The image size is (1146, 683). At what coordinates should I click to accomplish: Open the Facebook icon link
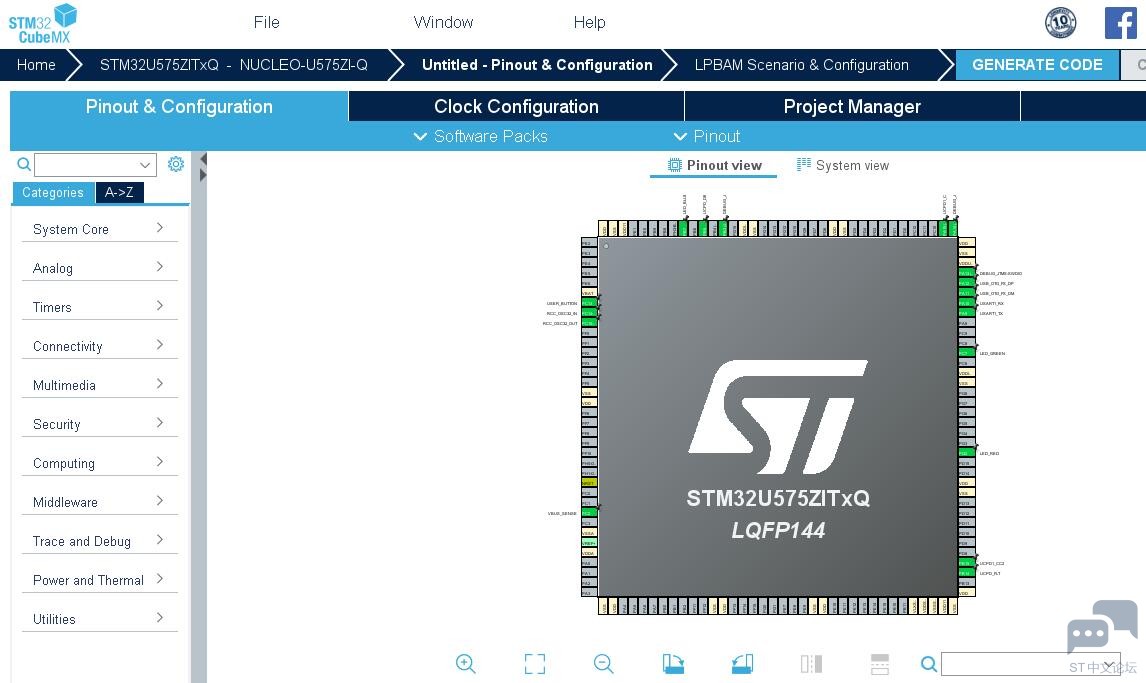click(x=1120, y=23)
